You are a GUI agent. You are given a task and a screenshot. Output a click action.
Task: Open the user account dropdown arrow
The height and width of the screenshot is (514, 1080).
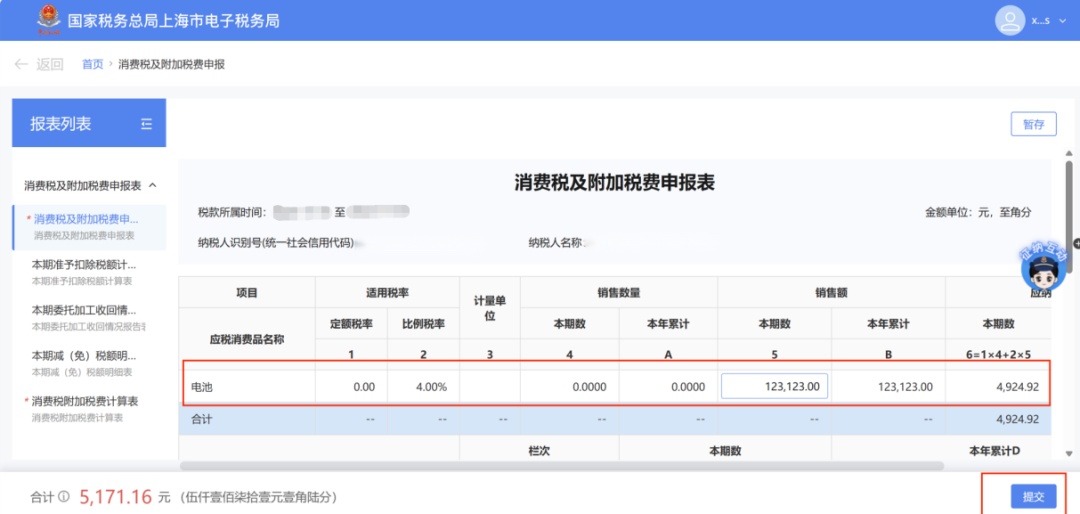1061,21
